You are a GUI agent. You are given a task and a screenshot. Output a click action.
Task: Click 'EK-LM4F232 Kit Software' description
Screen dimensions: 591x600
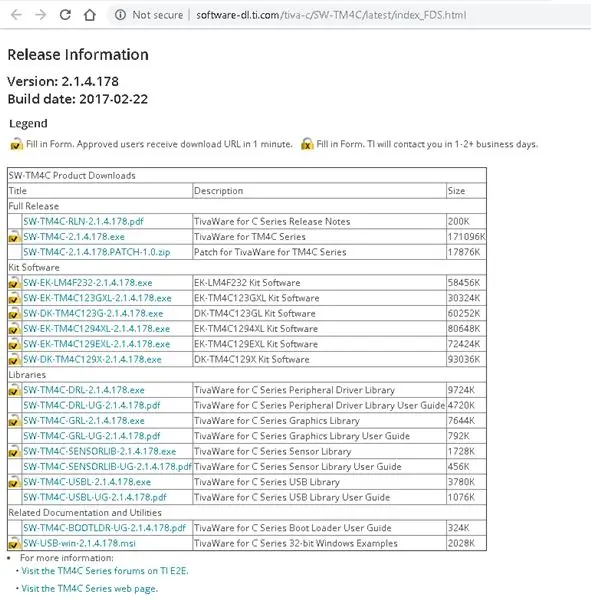[247, 283]
